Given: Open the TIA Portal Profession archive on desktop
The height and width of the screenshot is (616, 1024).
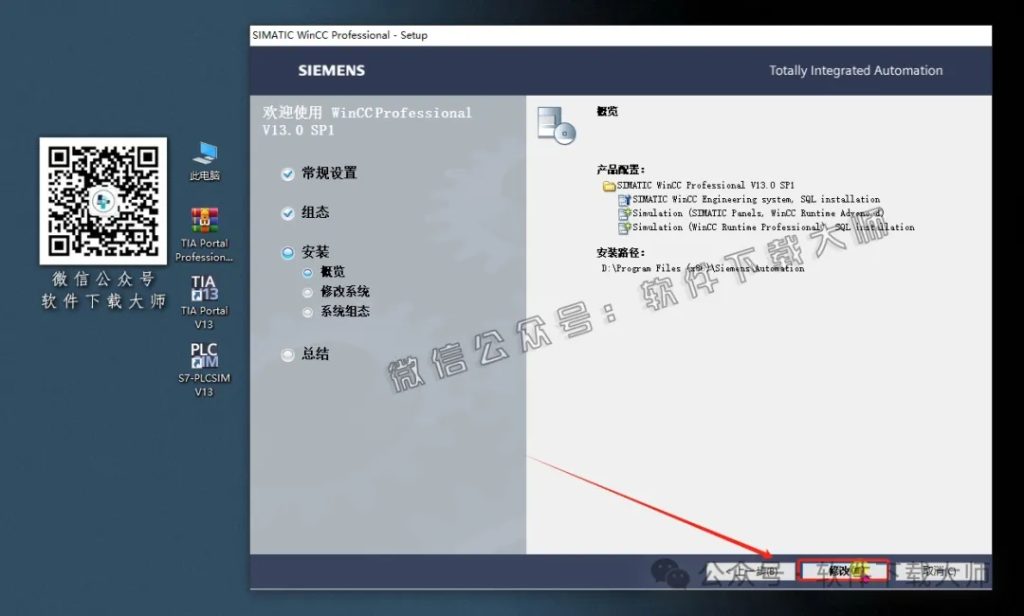Looking at the screenshot, I should (204, 218).
